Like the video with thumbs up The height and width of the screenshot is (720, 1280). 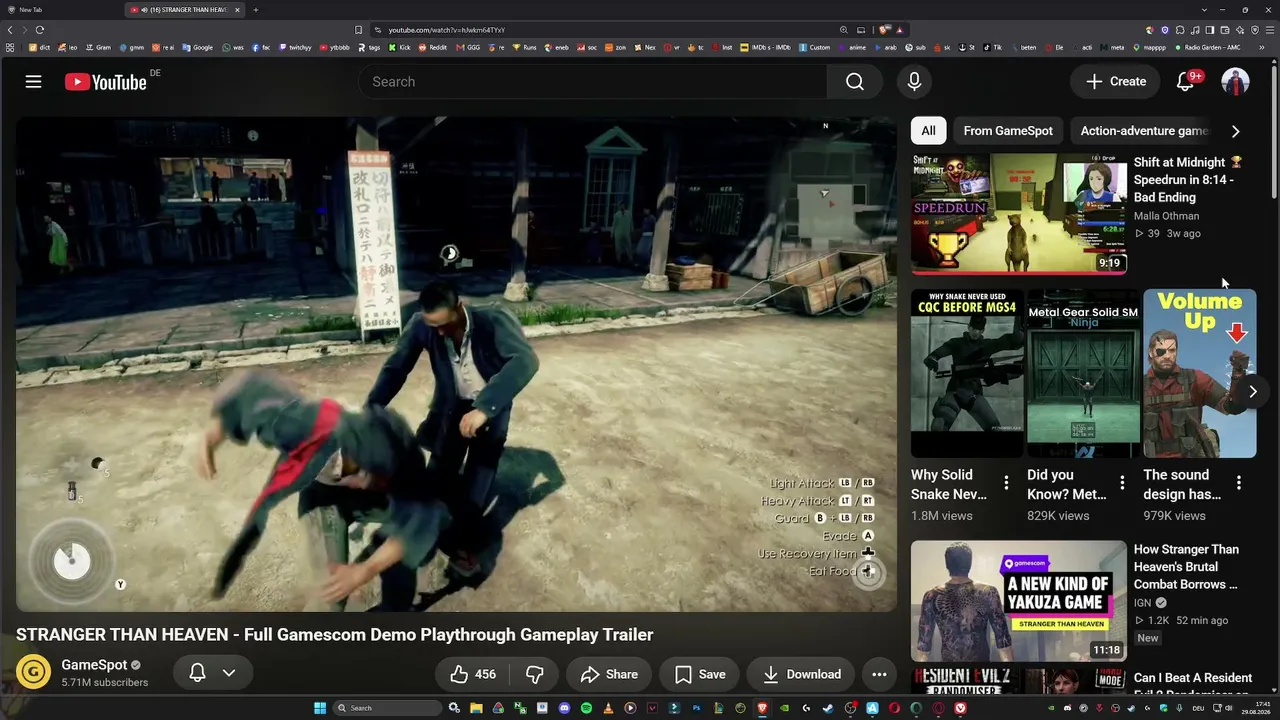point(472,674)
